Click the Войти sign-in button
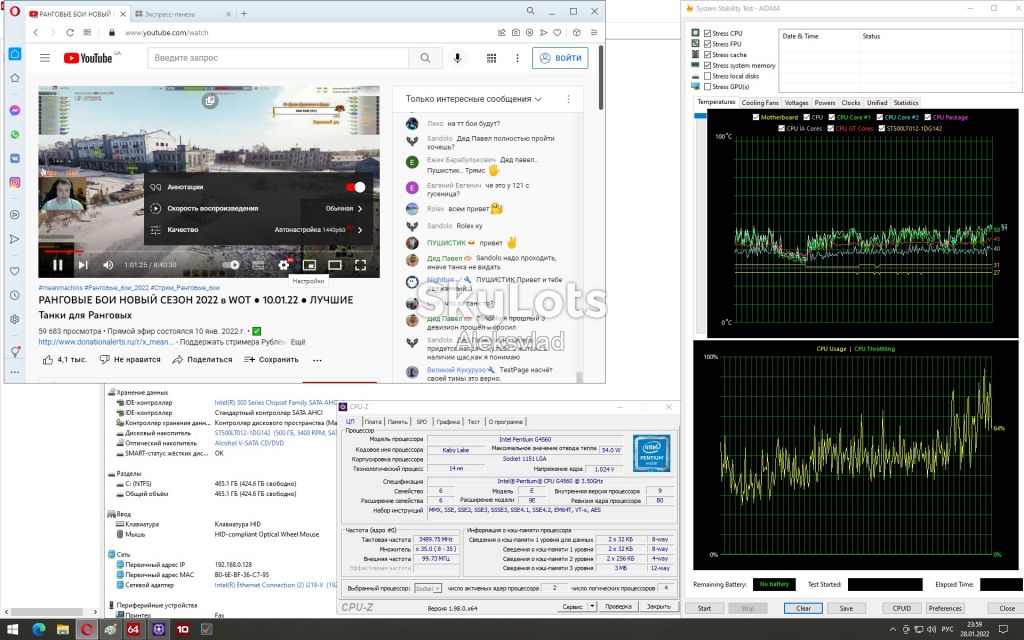The height and width of the screenshot is (640, 1024). (x=560, y=58)
